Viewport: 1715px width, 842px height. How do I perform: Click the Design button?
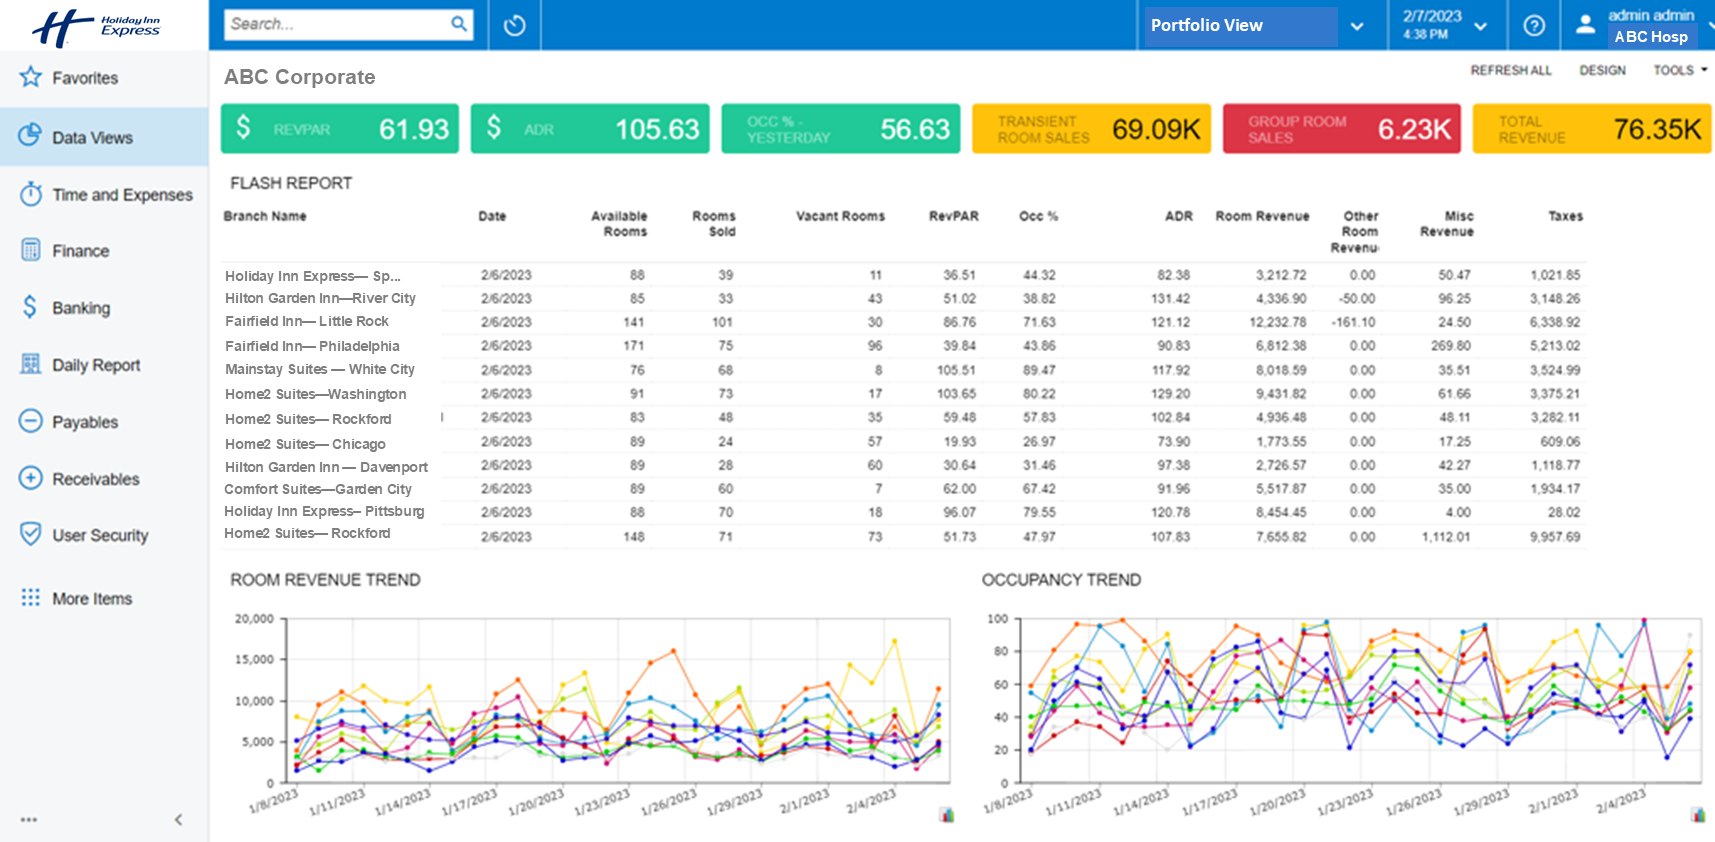[x=1602, y=70]
